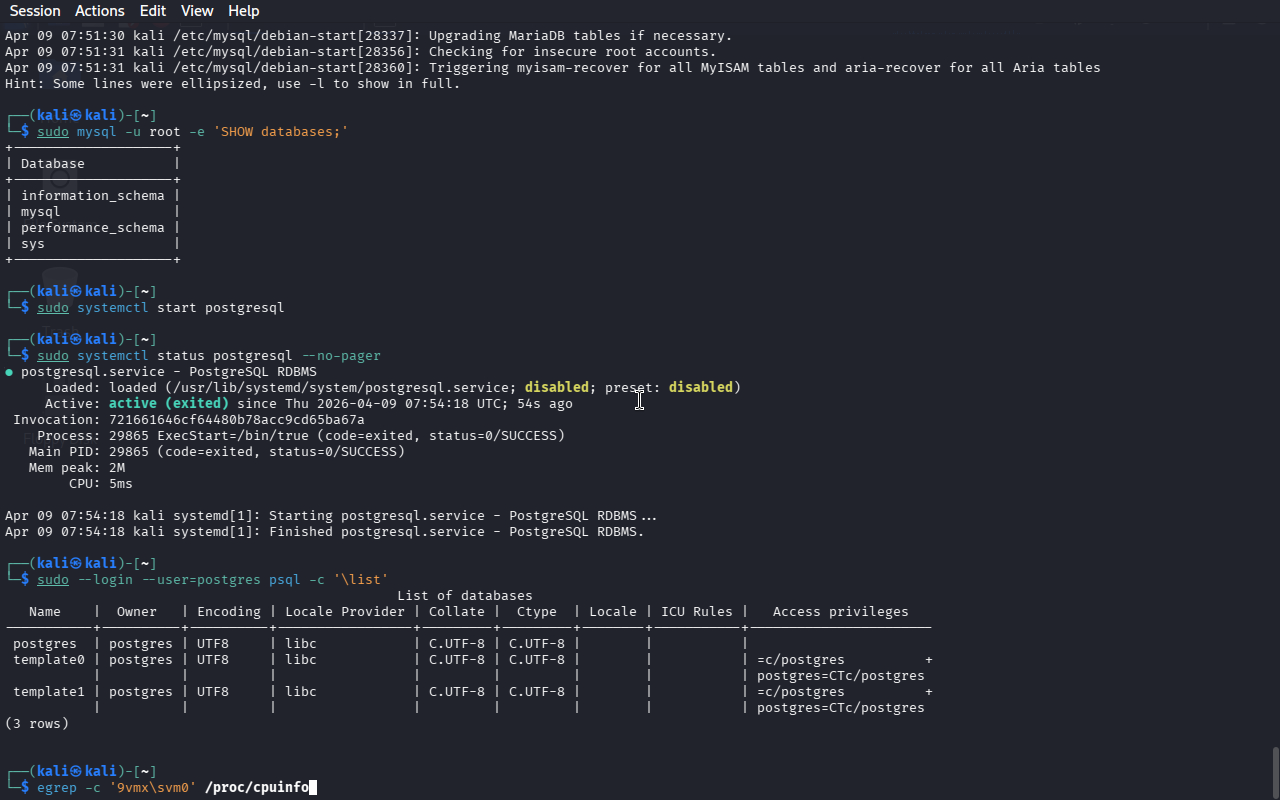Open the Session menu
The image size is (1280, 800).
(x=35, y=11)
